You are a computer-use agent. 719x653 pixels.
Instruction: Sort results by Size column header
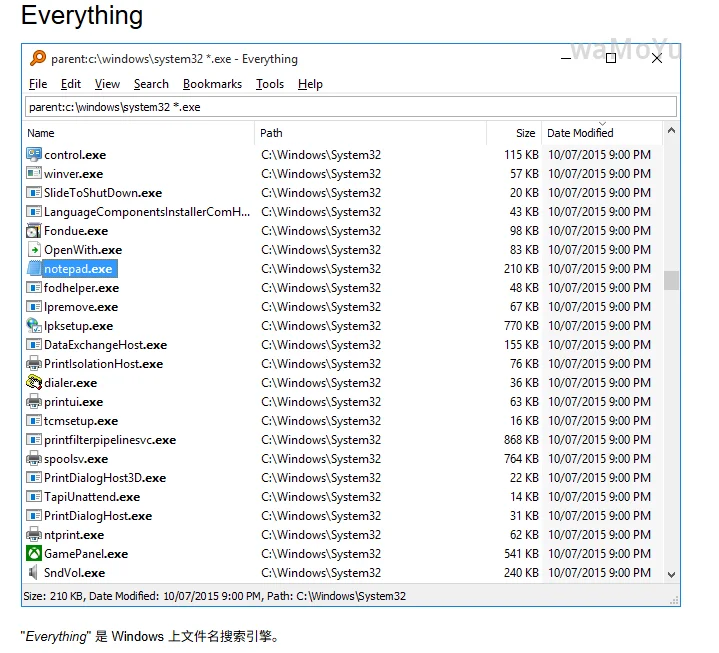pyautogui.click(x=514, y=133)
